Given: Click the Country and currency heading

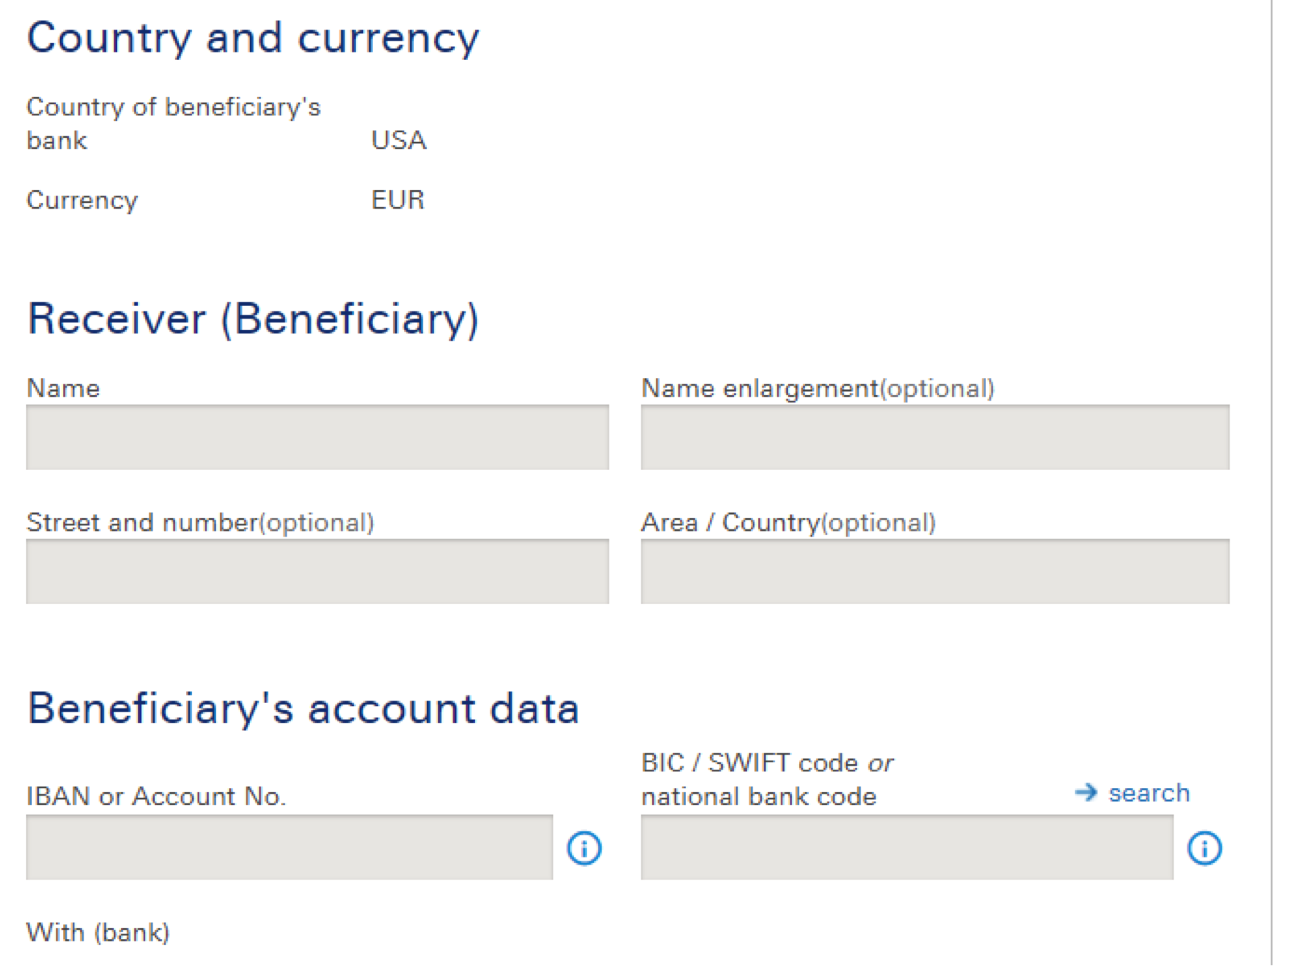Looking at the screenshot, I should [254, 38].
